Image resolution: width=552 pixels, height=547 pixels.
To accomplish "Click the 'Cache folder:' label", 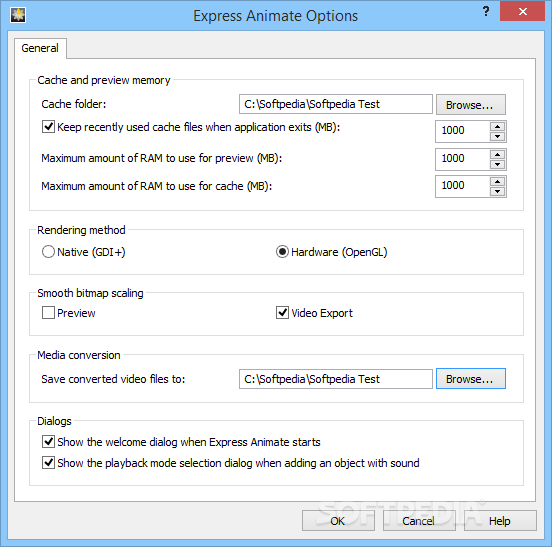I will point(74,104).
